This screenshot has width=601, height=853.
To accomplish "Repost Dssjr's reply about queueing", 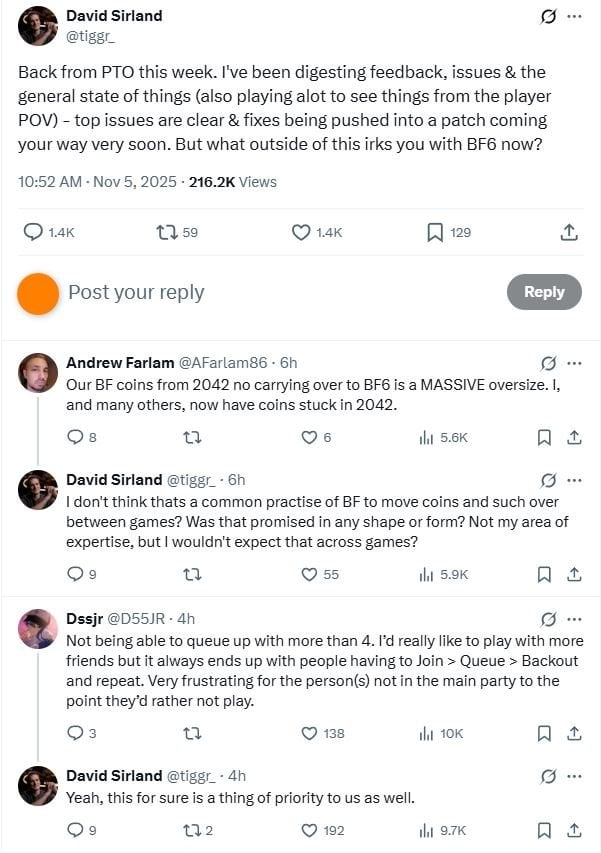I will (x=193, y=733).
